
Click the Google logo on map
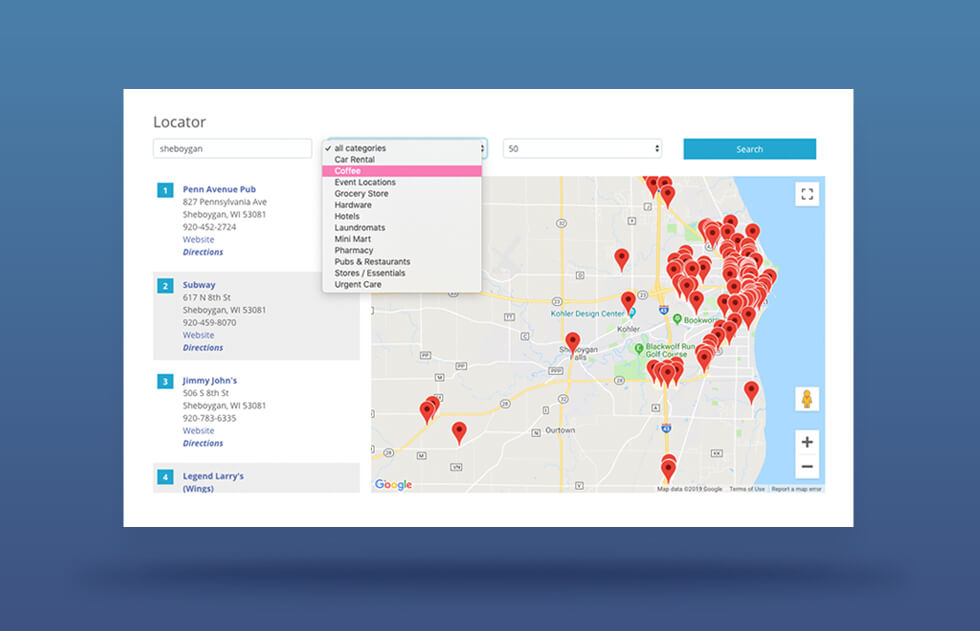[x=393, y=484]
